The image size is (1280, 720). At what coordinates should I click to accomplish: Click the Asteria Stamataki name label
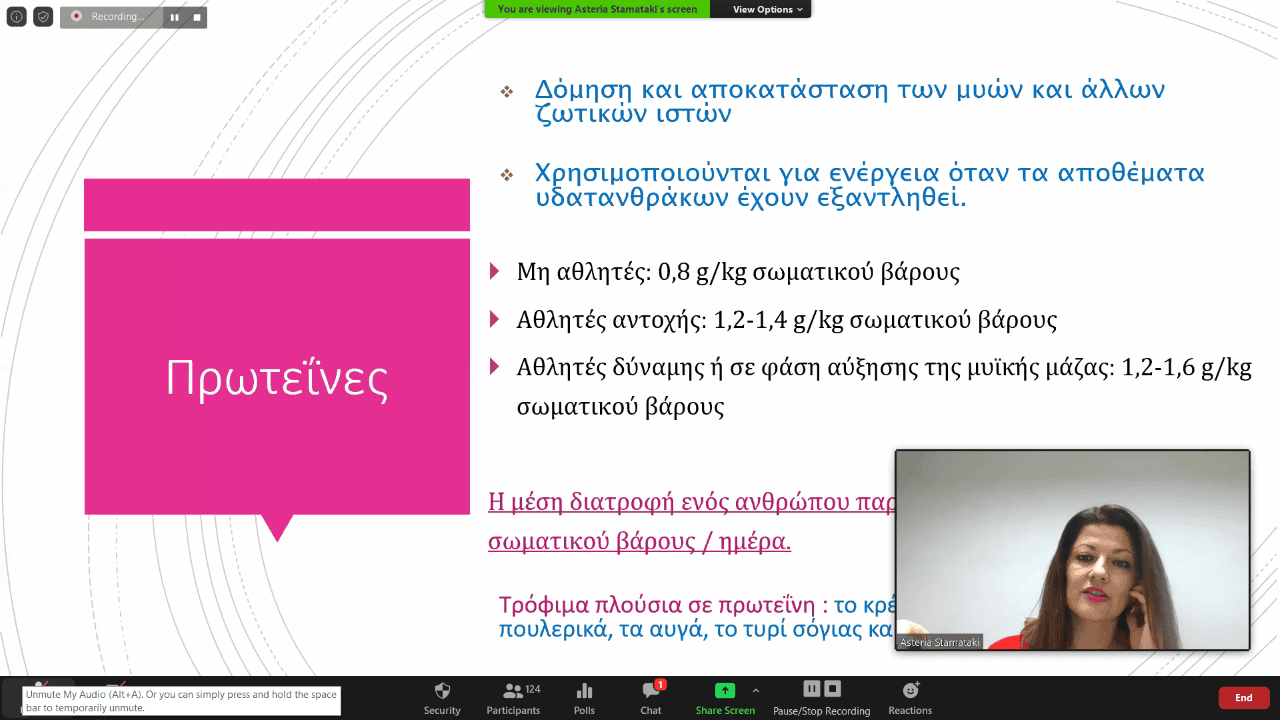[x=939, y=642]
